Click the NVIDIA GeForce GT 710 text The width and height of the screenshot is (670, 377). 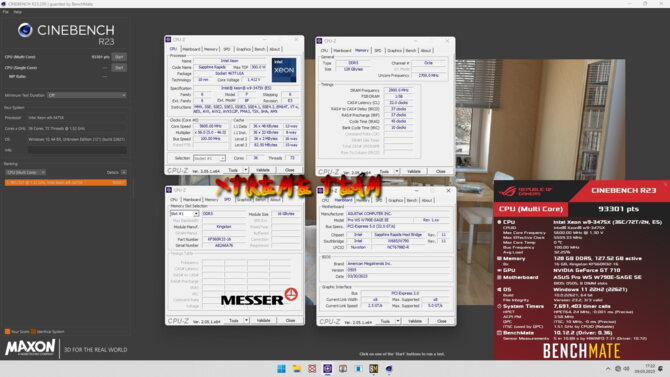587,270
